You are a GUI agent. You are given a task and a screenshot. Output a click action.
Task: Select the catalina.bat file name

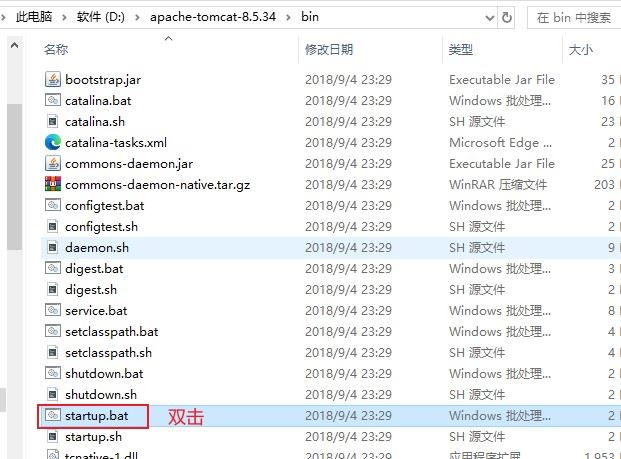(98, 101)
